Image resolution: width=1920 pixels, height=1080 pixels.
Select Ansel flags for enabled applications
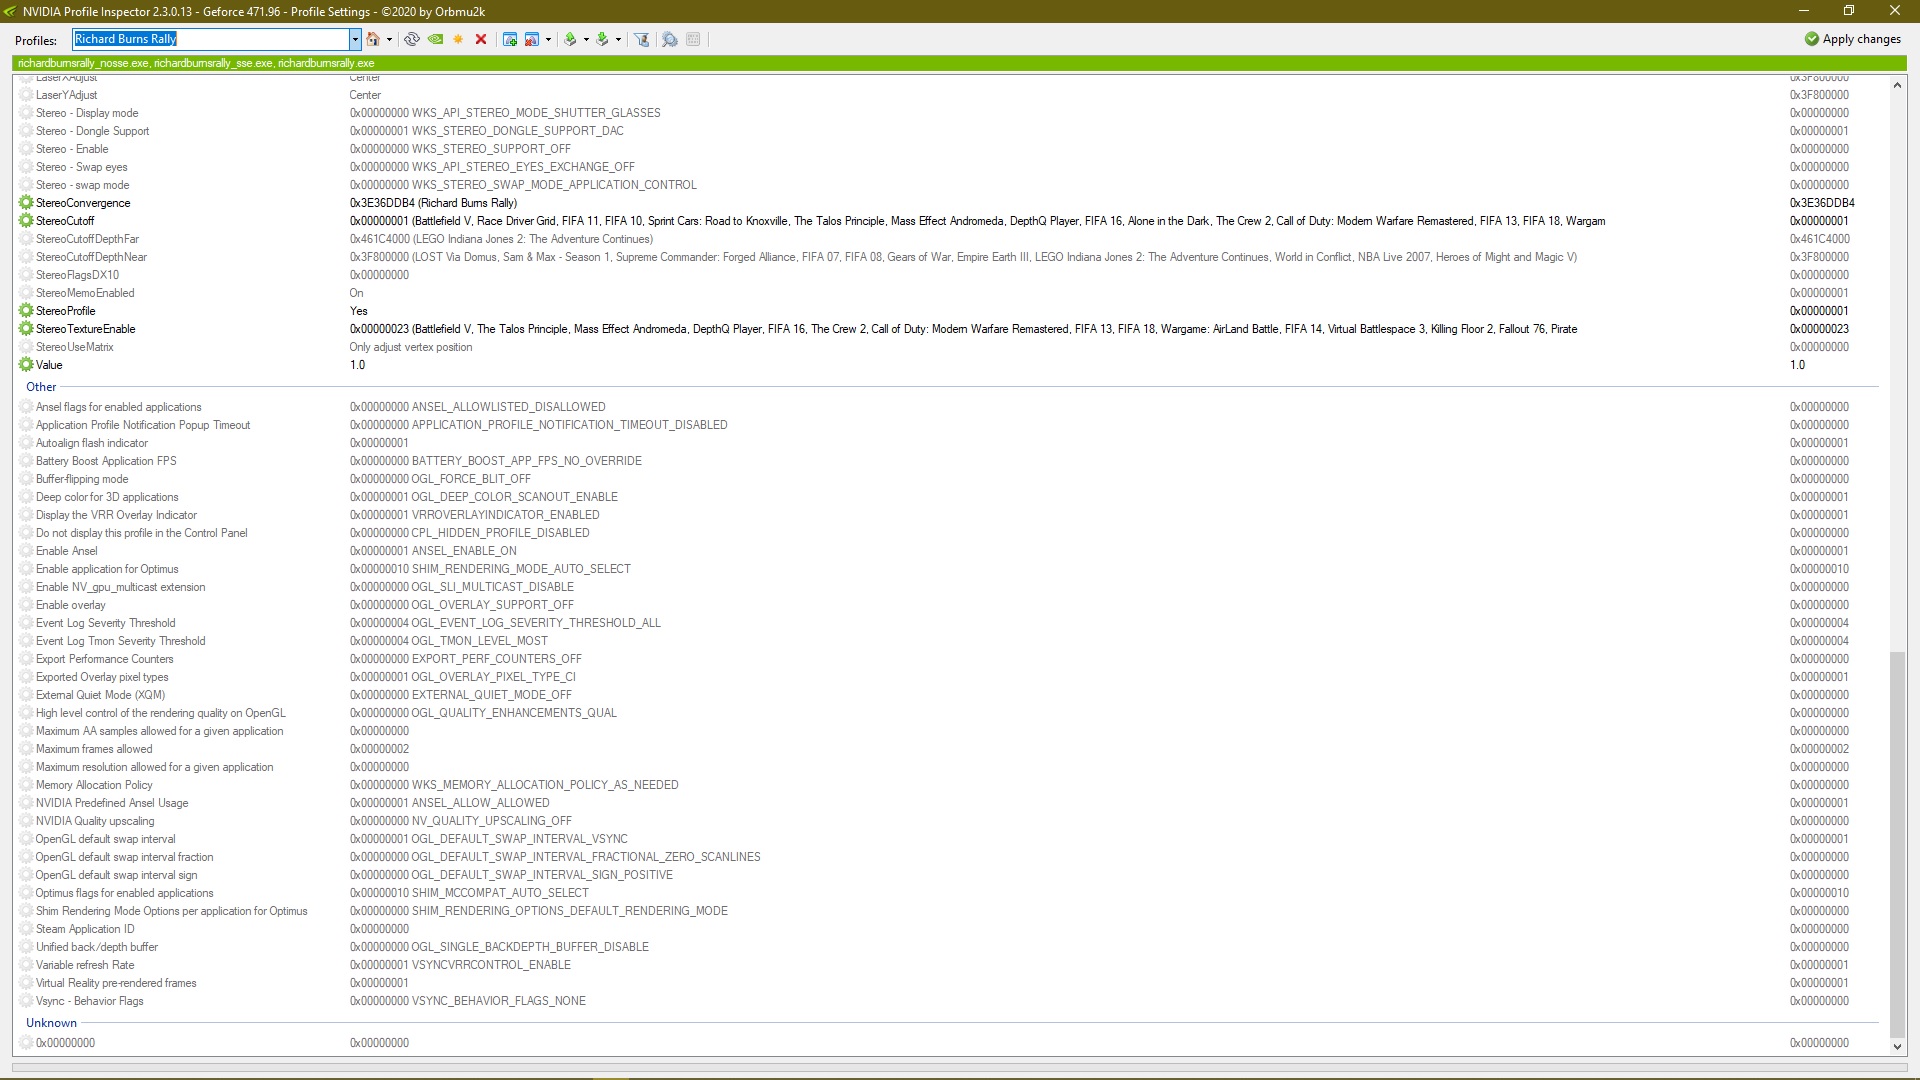point(118,407)
